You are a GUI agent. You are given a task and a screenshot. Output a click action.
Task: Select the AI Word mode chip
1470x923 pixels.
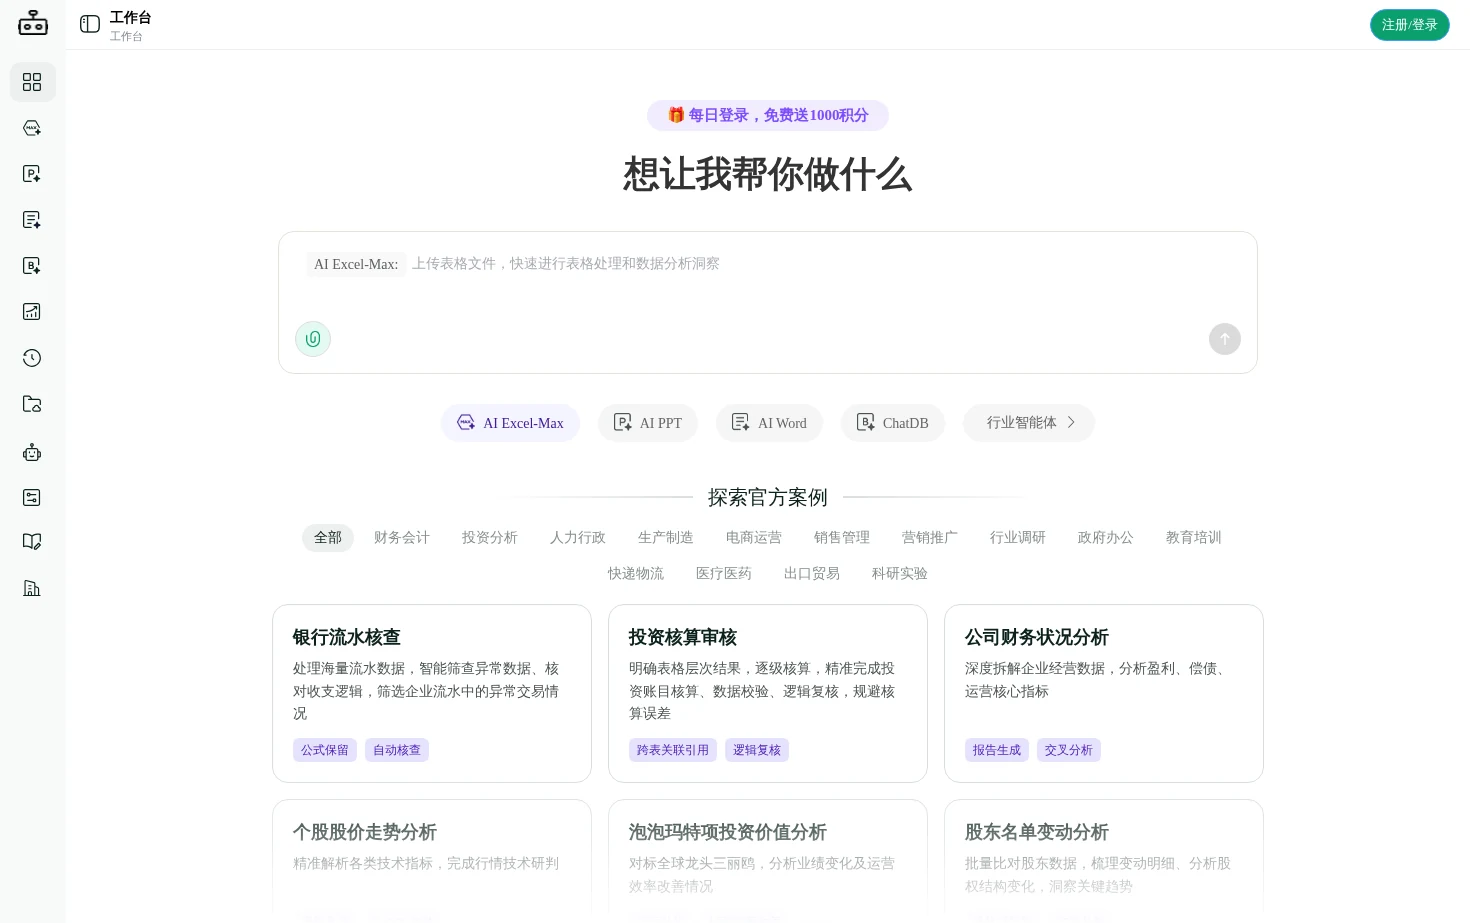click(x=769, y=423)
